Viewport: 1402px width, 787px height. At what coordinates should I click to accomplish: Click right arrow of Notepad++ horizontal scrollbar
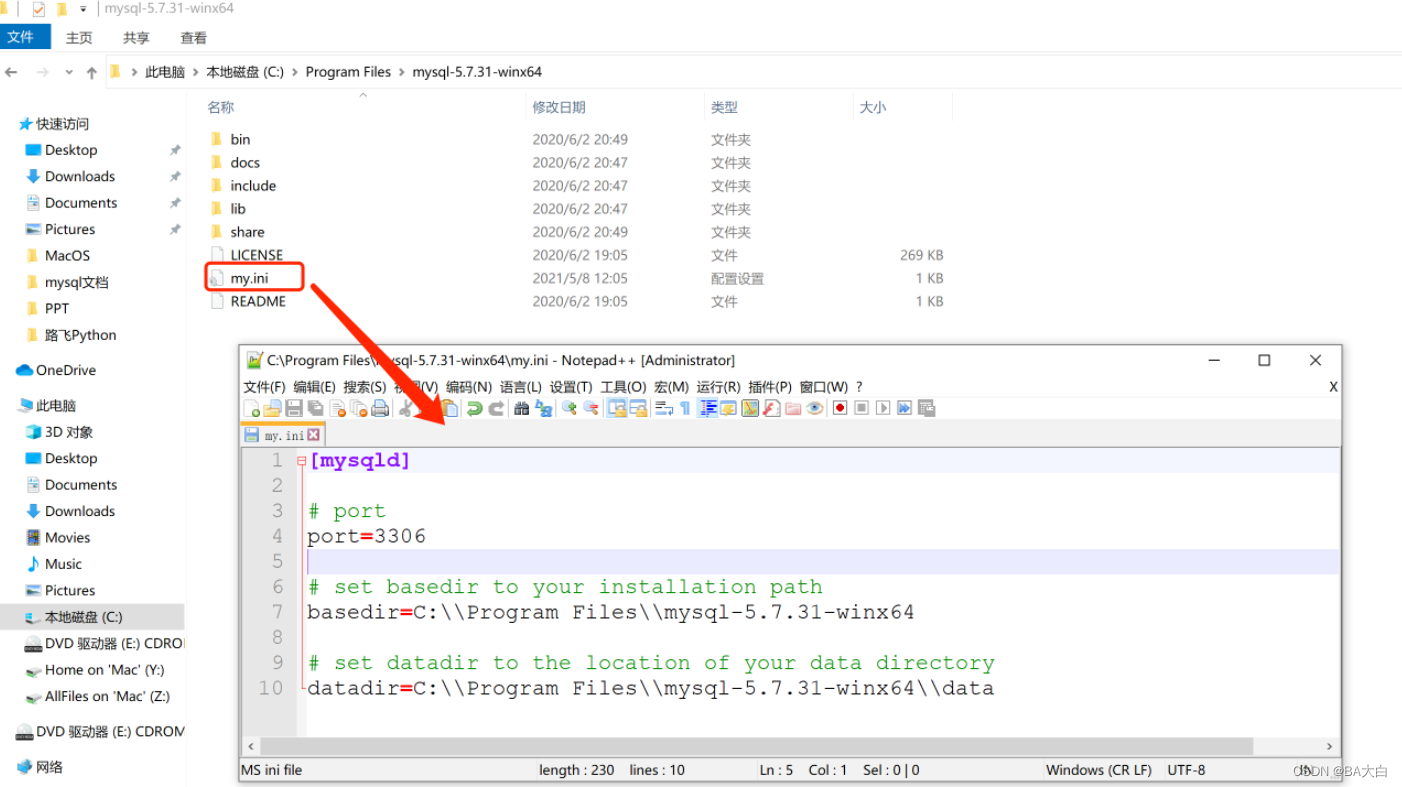[1329, 746]
